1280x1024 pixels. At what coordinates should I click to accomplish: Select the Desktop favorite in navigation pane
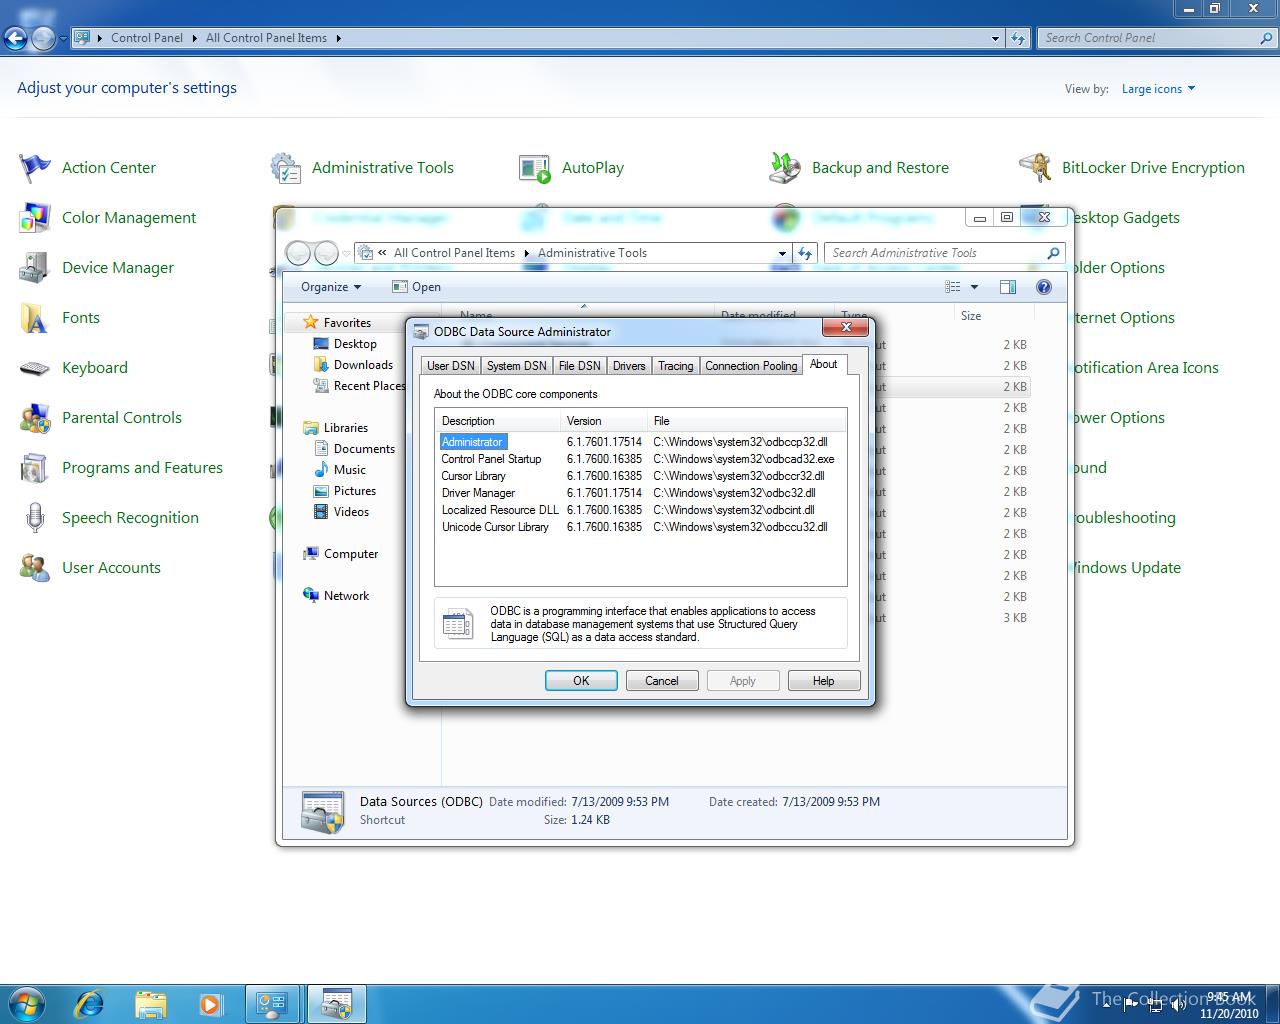355,344
